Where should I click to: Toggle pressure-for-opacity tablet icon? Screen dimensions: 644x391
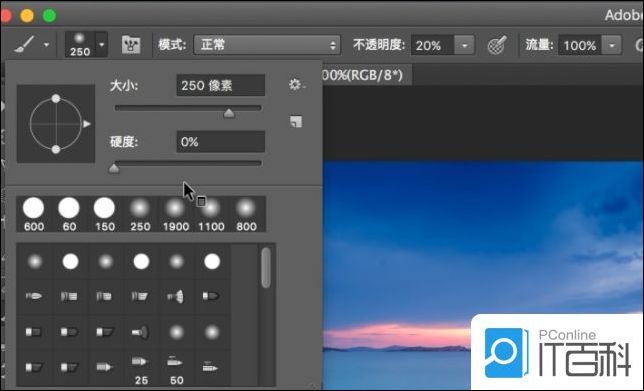click(497, 45)
